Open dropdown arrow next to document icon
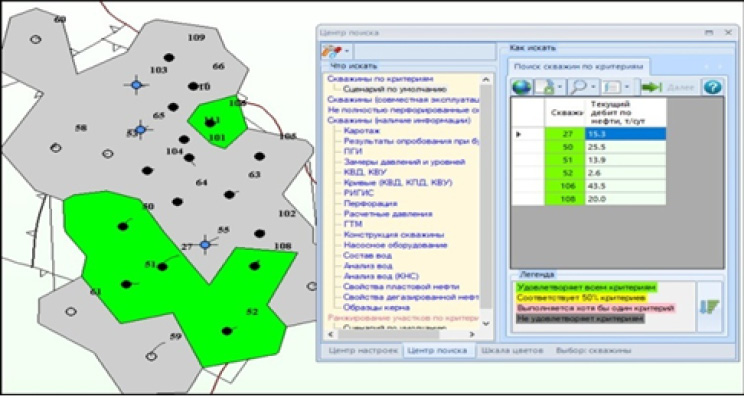This screenshot has height=398, width=744. [560, 87]
